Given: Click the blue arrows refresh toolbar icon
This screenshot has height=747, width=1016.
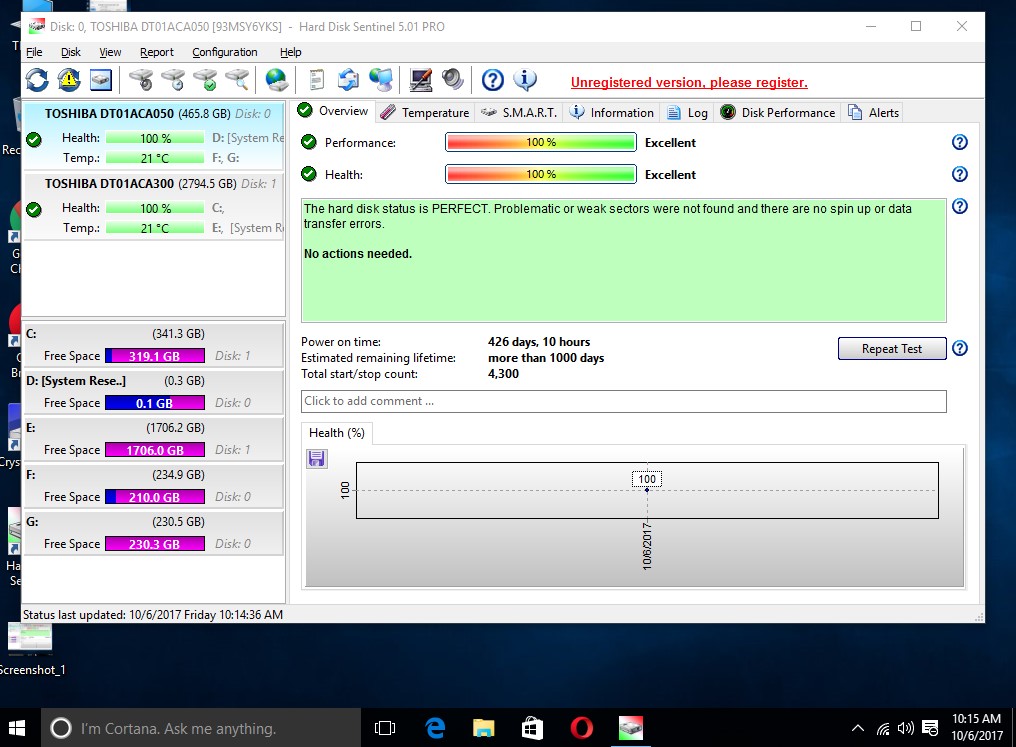Looking at the screenshot, I should pyautogui.click(x=37, y=80).
